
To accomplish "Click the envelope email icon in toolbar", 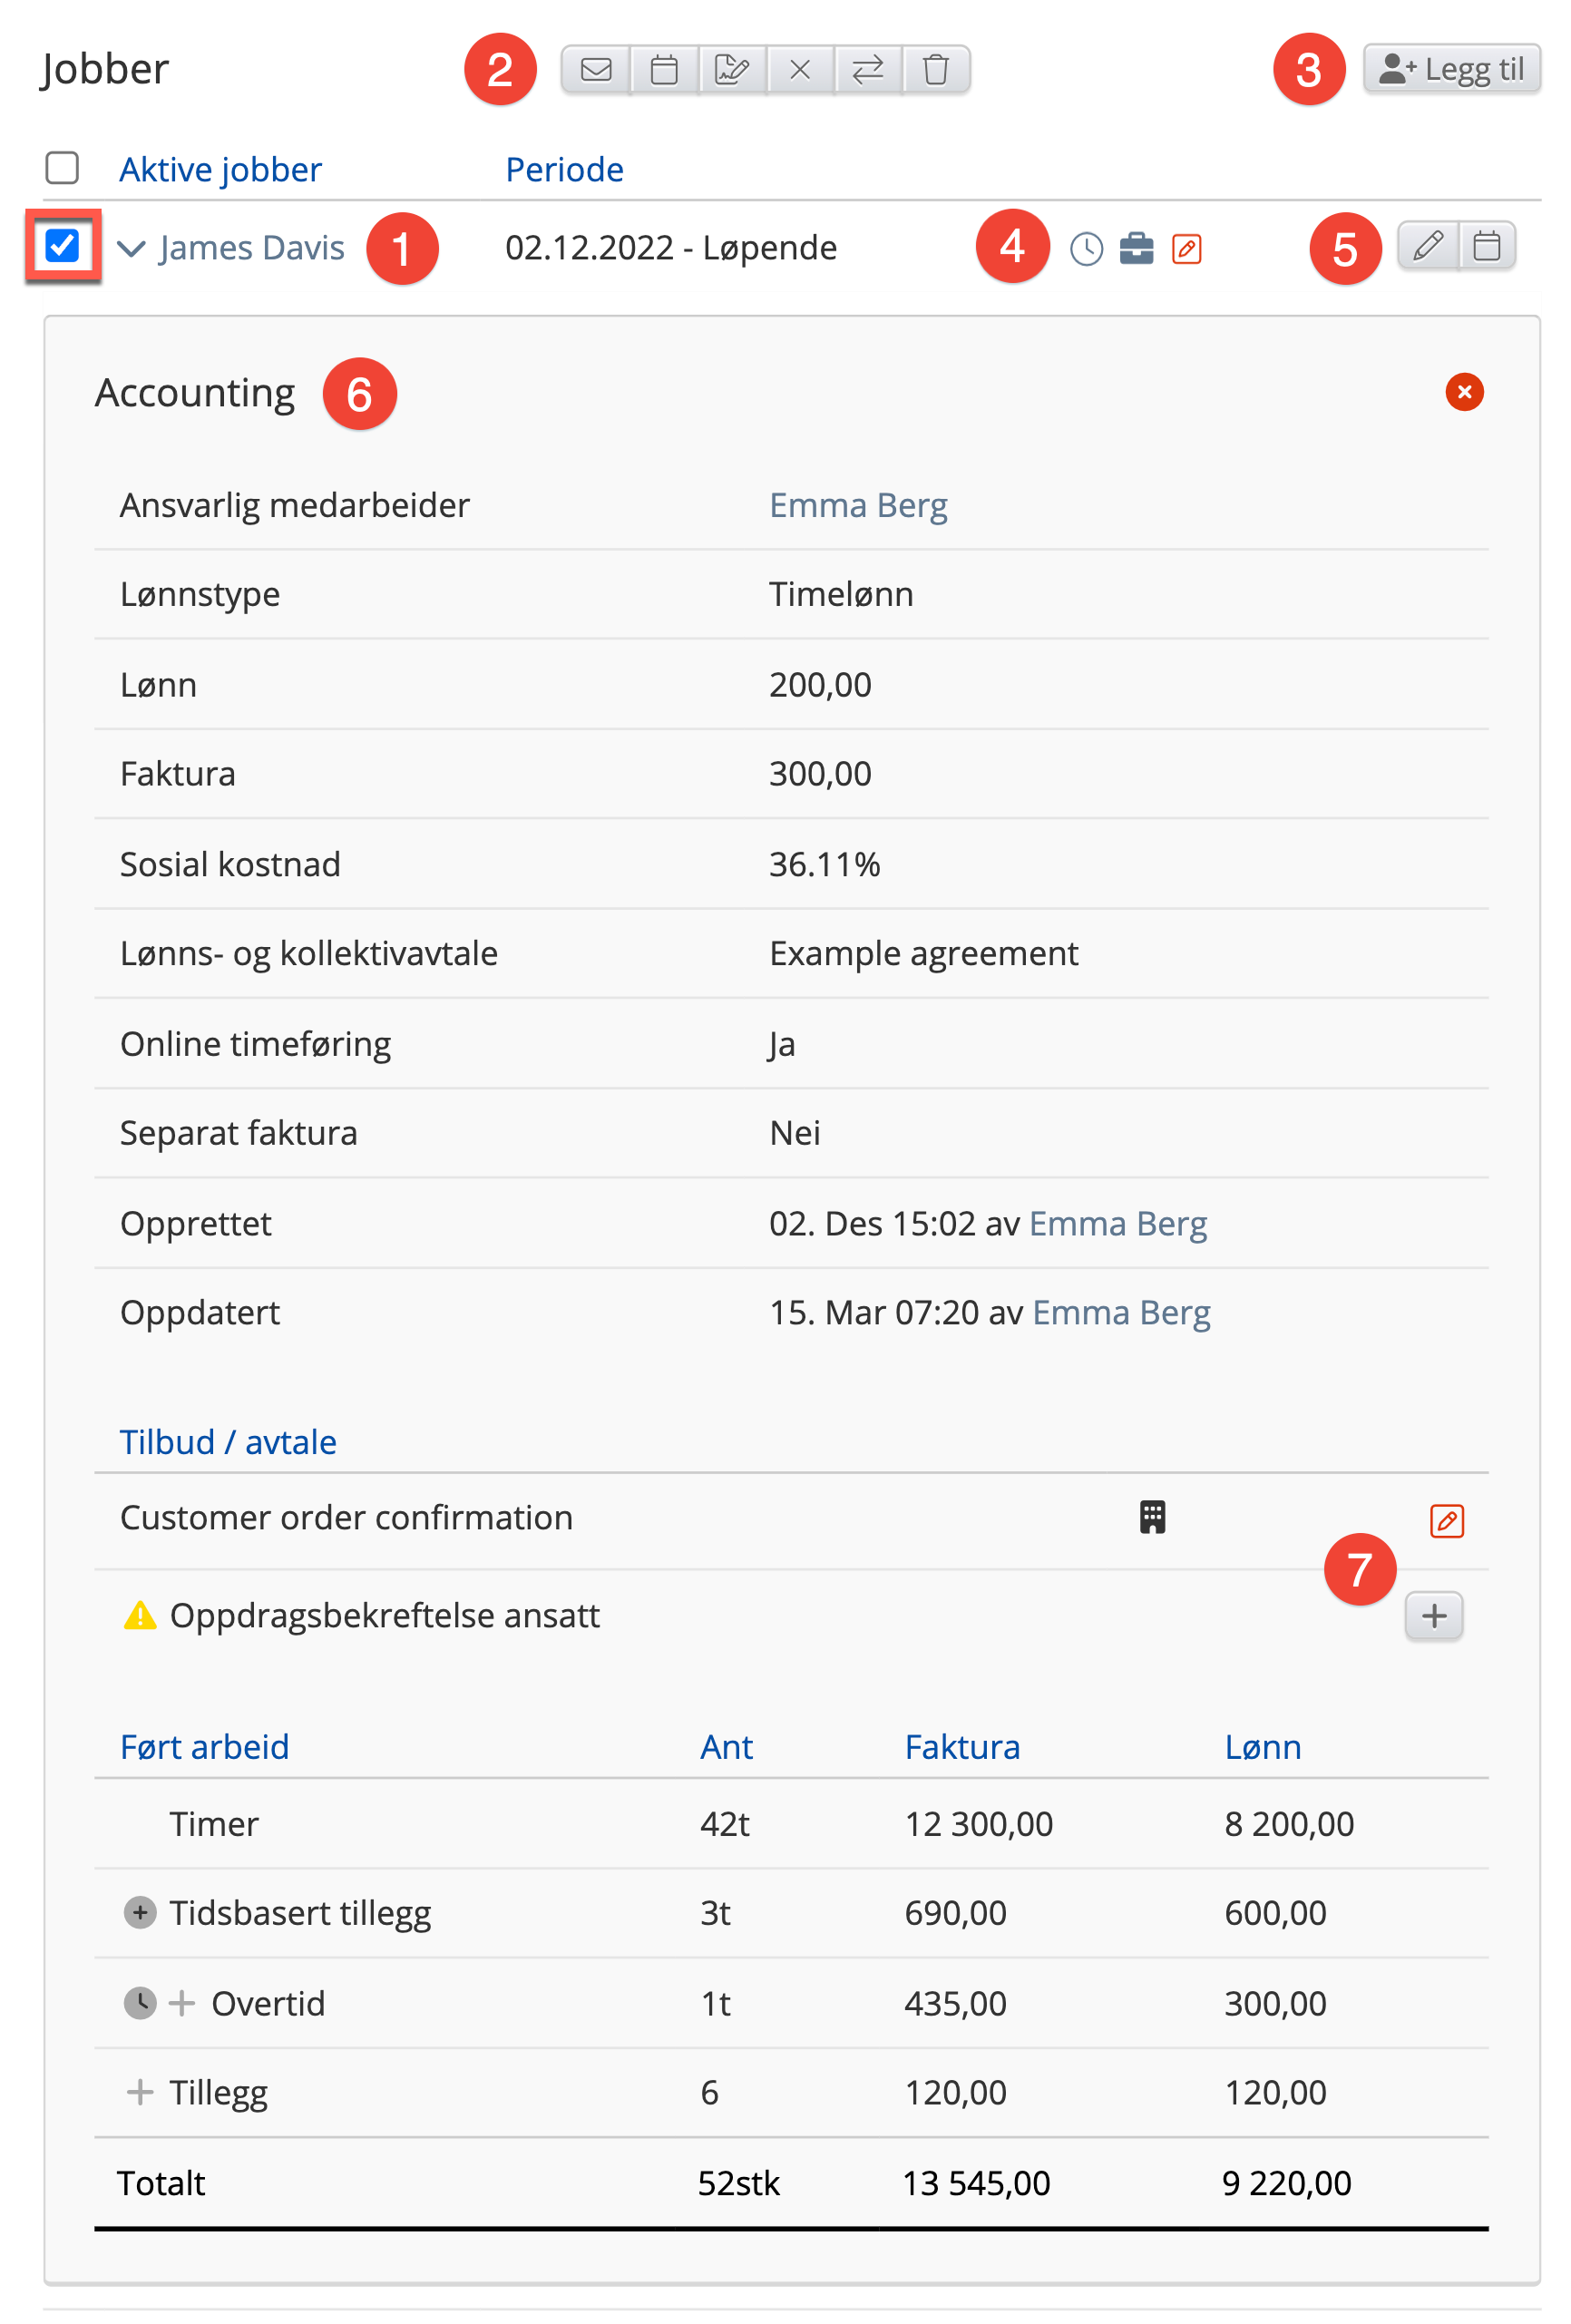I will tap(596, 70).
